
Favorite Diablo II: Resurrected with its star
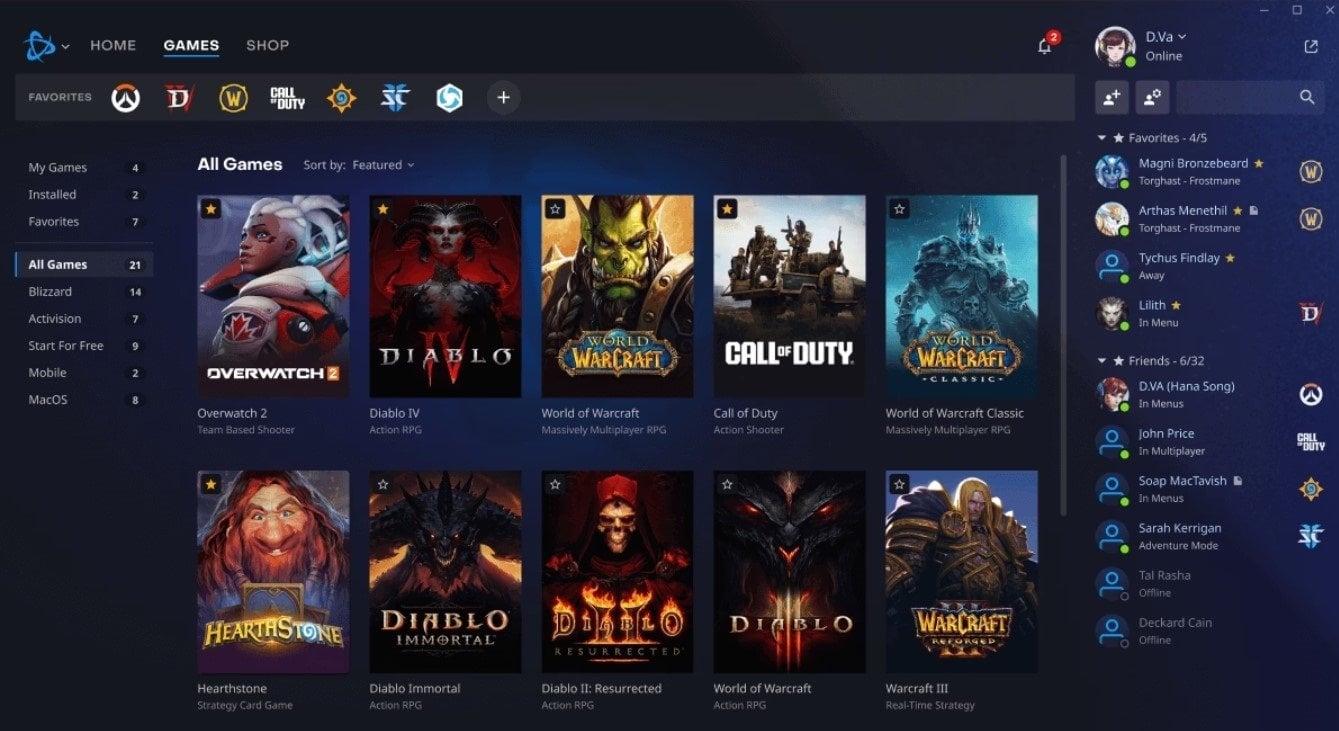pyautogui.click(x=555, y=484)
